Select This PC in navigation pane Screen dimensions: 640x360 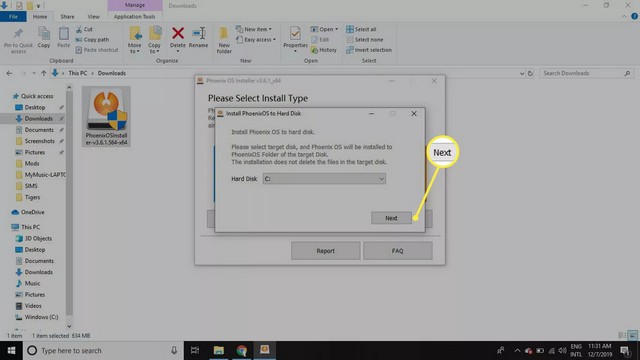coord(30,227)
